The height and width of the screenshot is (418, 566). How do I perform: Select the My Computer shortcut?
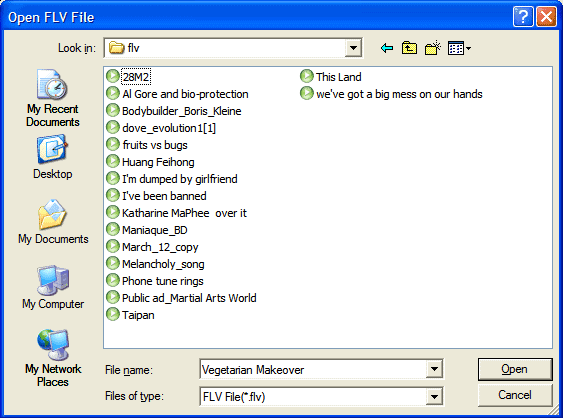pos(53,287)
